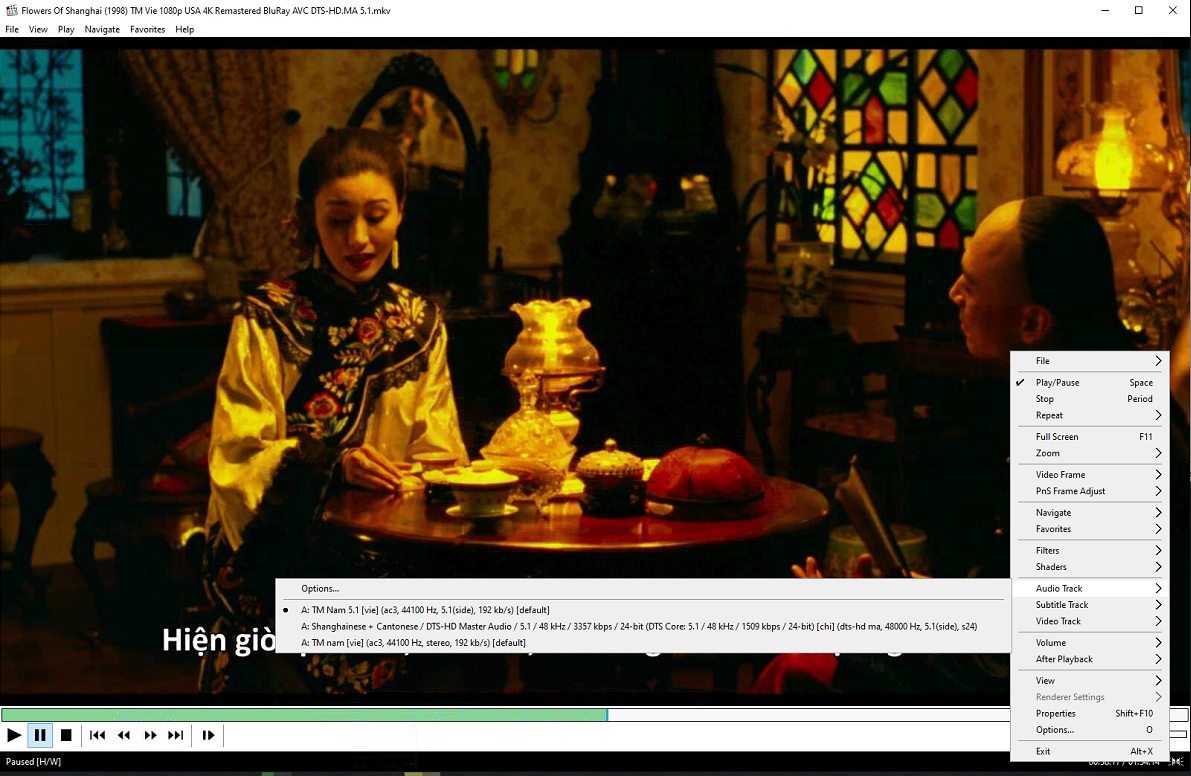The width and height of the screenshot is (1191, 776).
Task: Open the Play menu in menu bar
Action: [66, 30]
